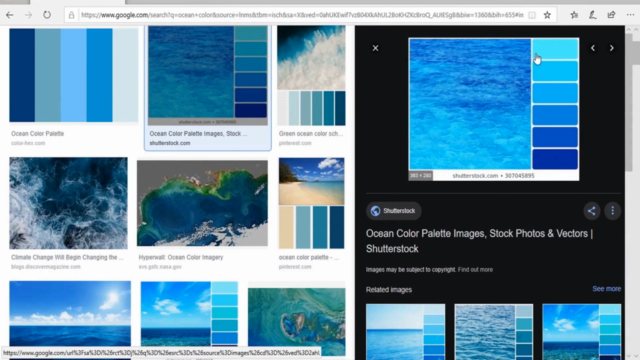Image resolution: width=640 pixels, height=360 pixels.
Task: Click Find out more copyright link
Action: point(475,270)
